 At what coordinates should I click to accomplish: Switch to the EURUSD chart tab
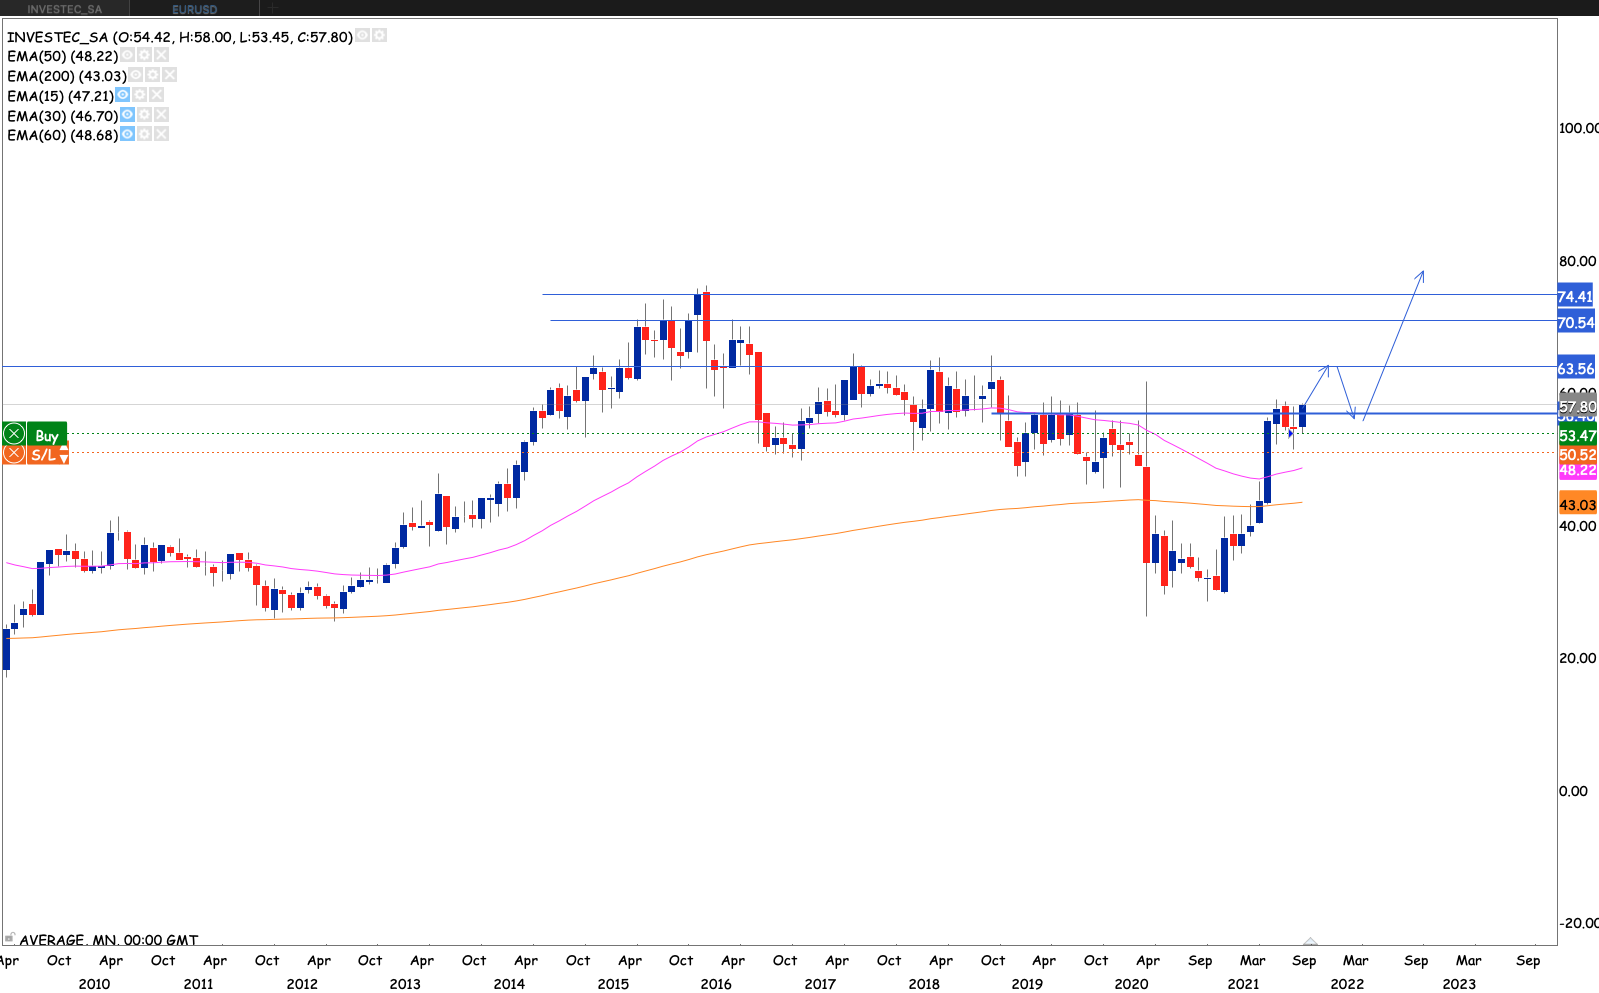(194, 9)
